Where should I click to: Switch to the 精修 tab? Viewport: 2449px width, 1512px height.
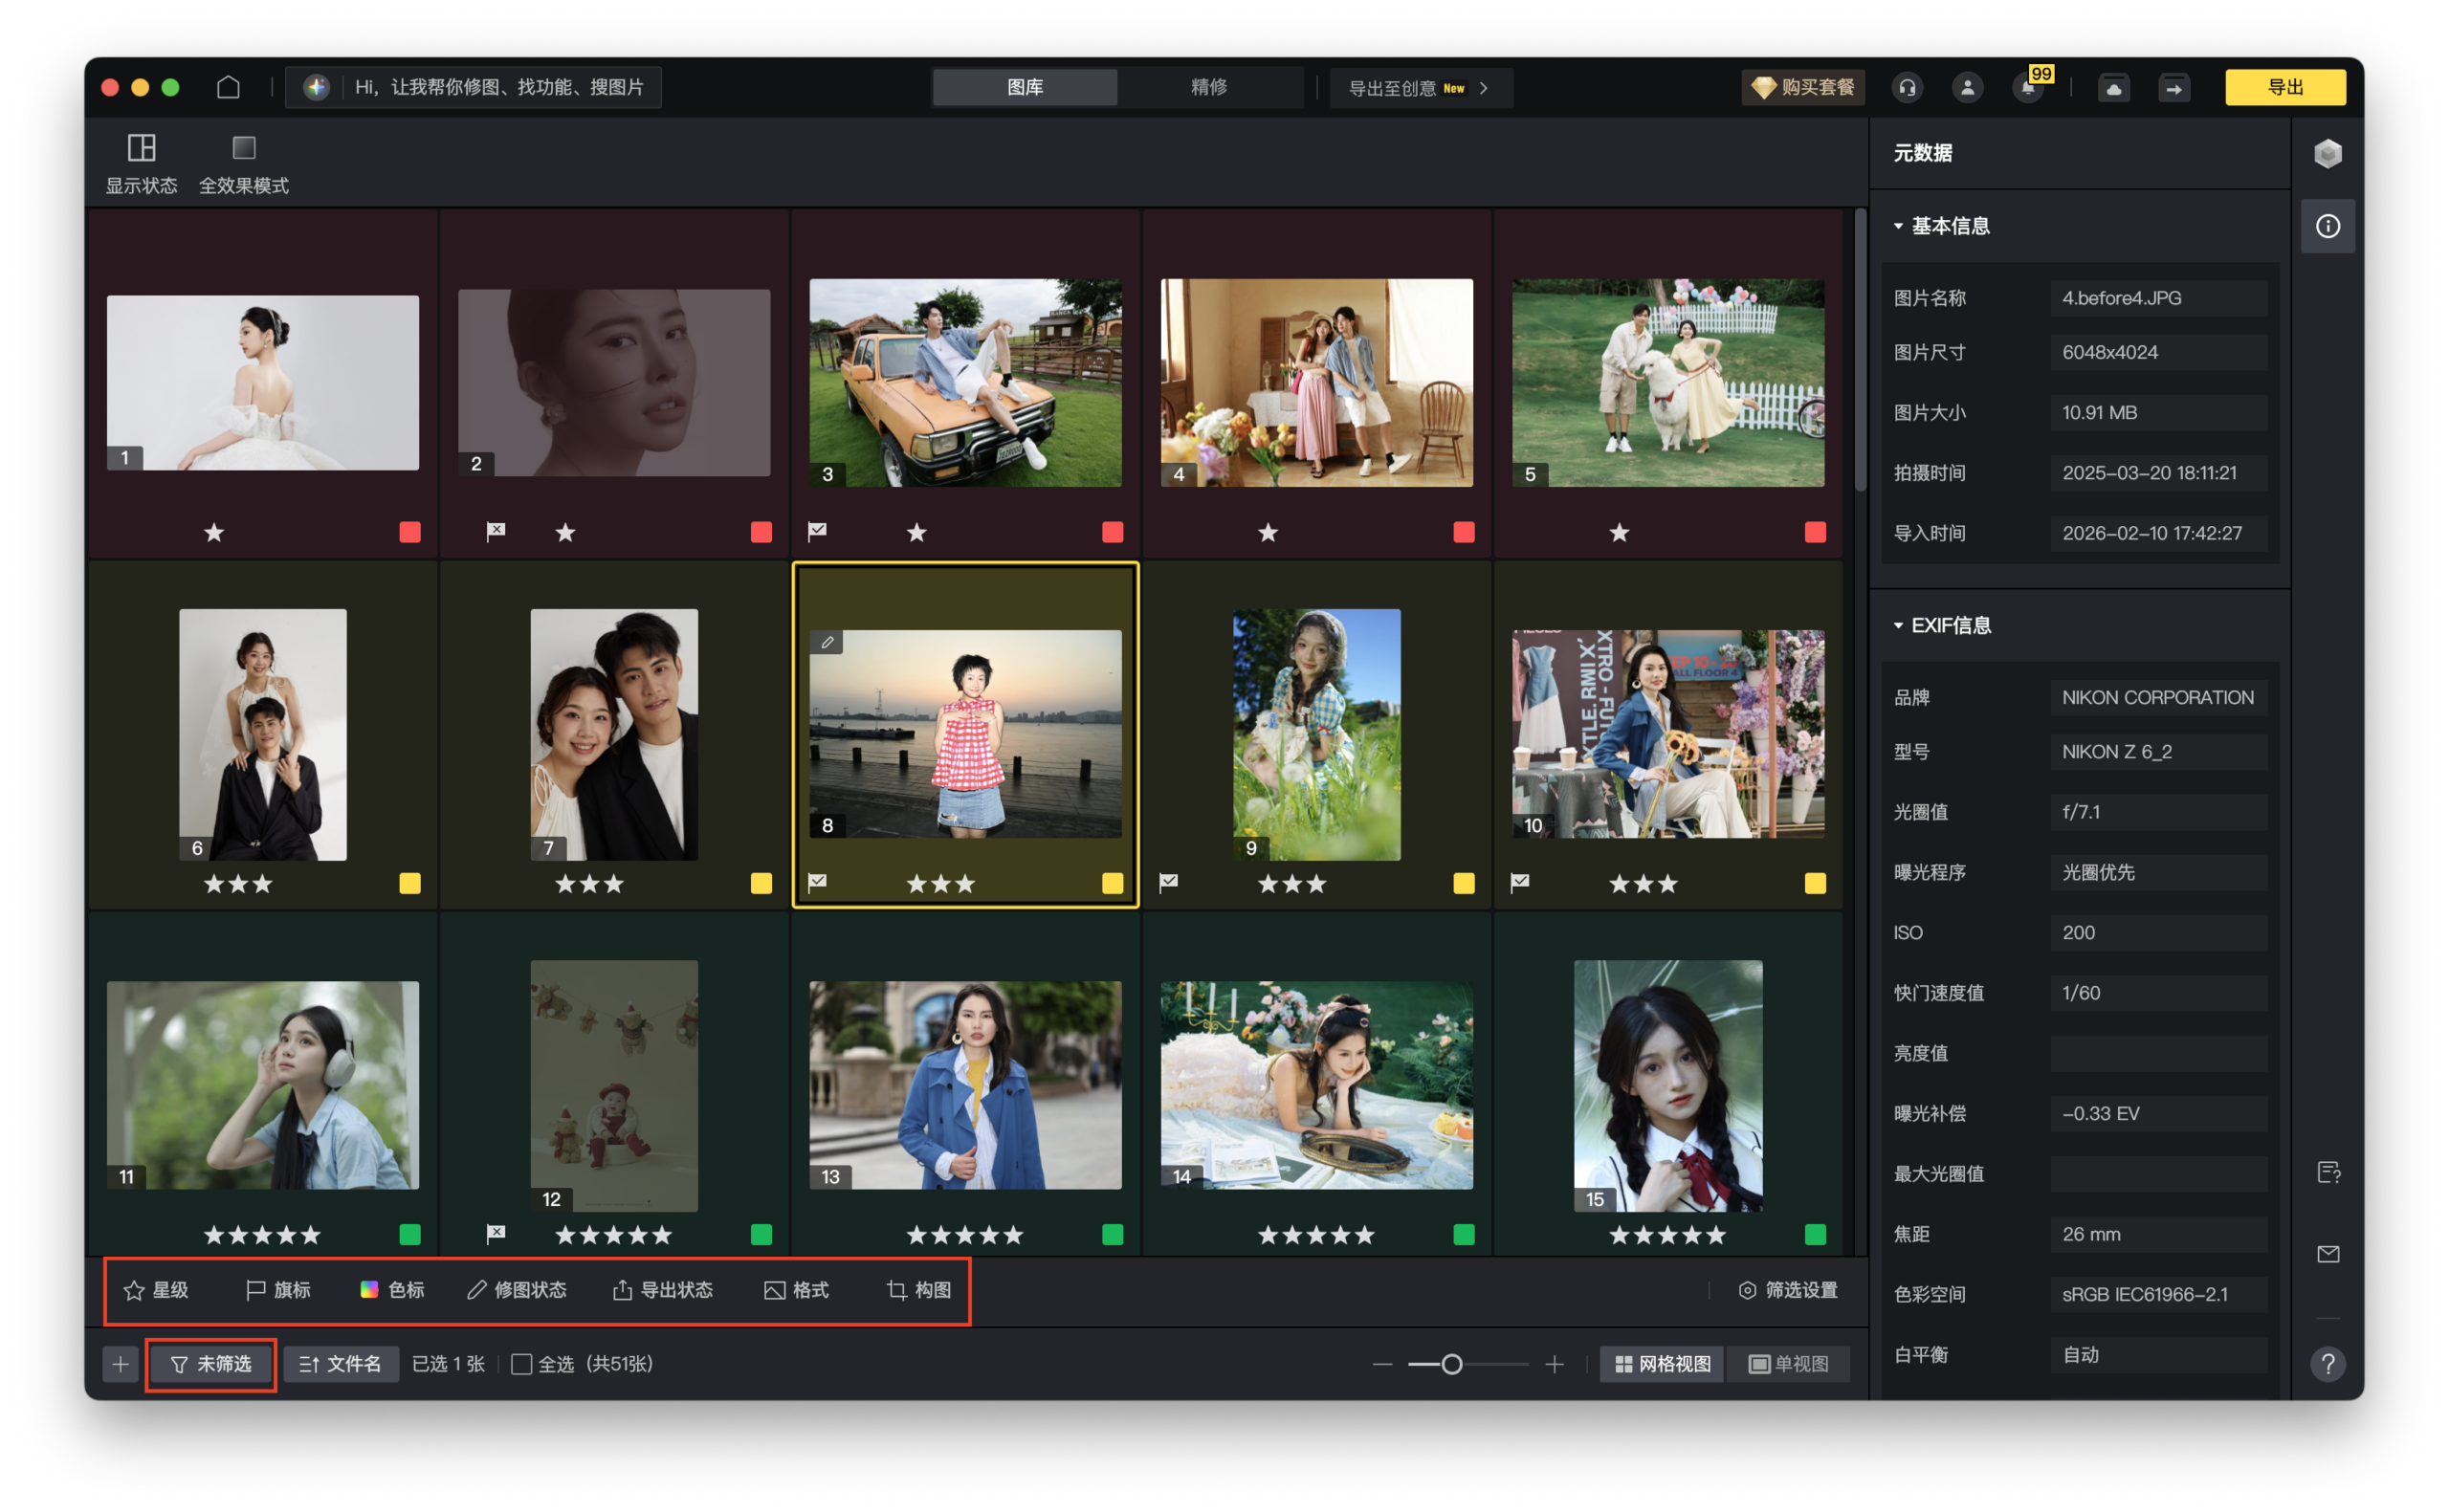coord(1209,87)
